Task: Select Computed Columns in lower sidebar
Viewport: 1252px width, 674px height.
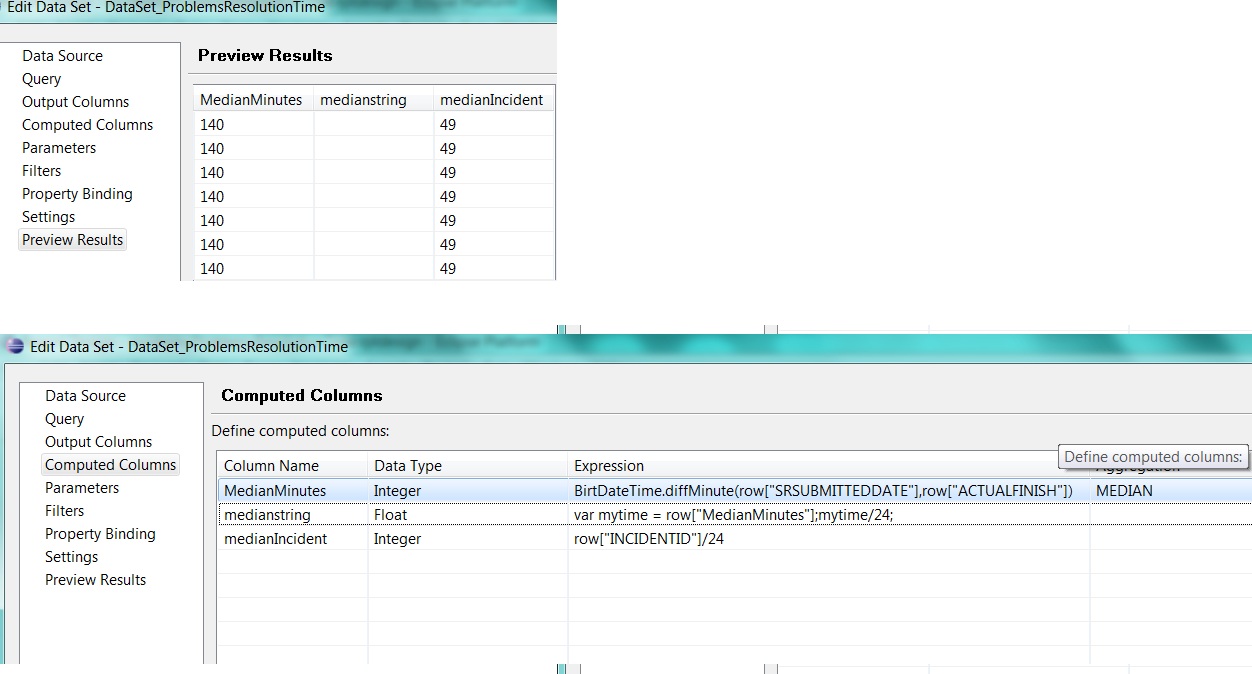Action: click(x=110, y=465)
